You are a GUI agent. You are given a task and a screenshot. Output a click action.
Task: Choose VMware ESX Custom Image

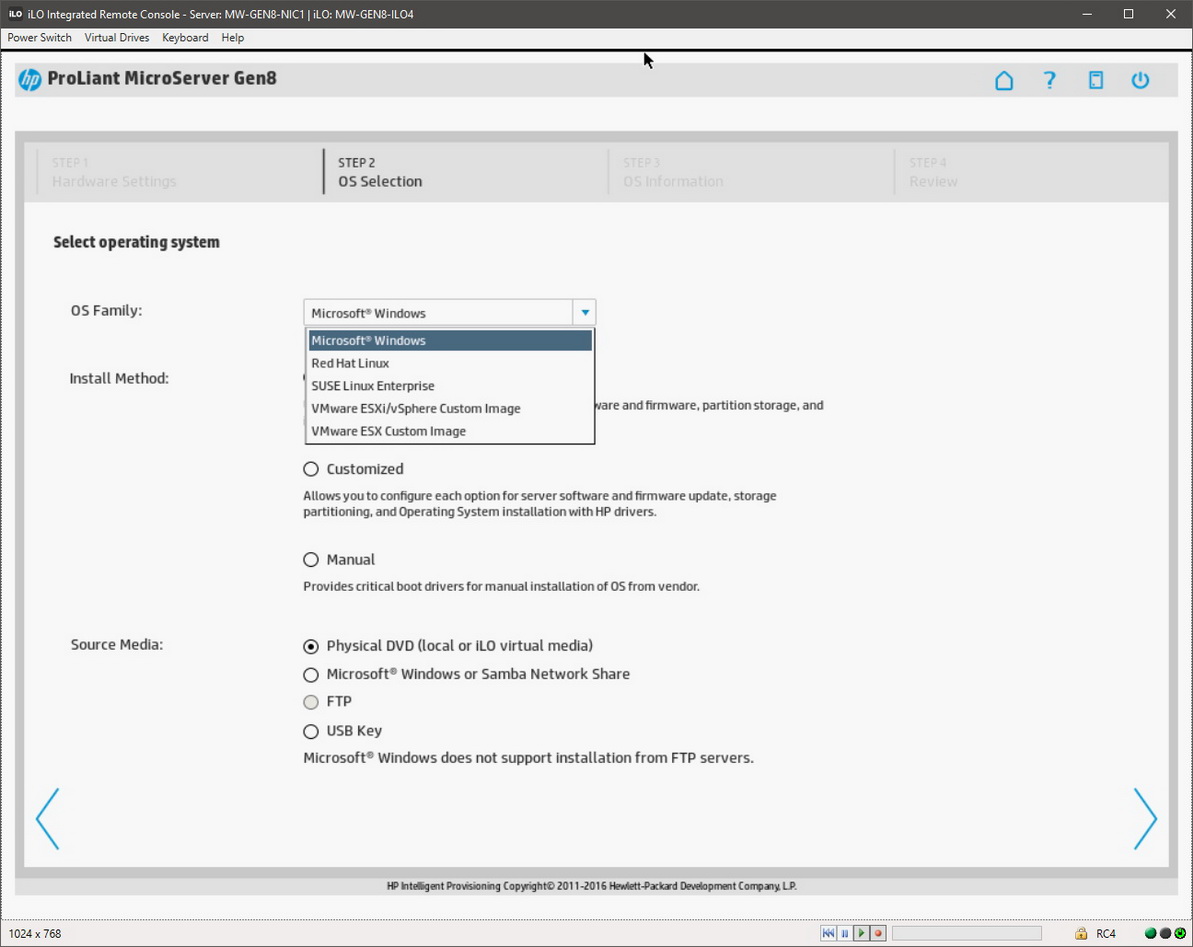tap(450, 431)
